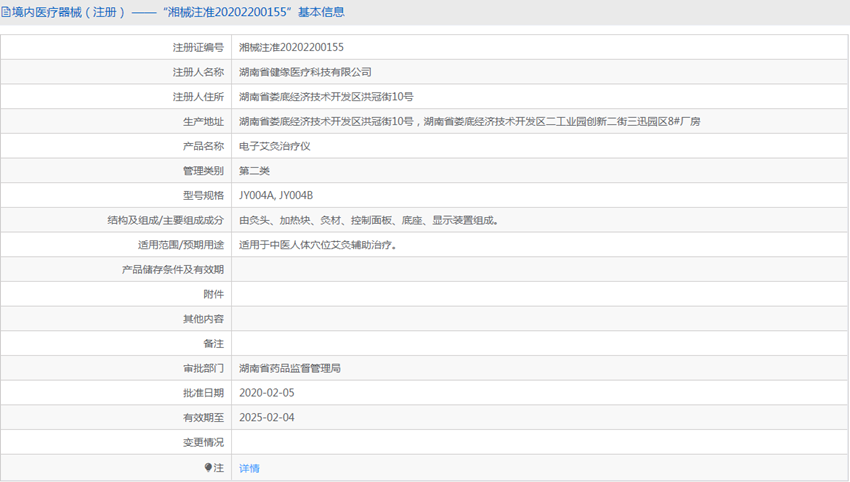Click the 生产地址 label
Screen dimensions: 850x482
(203, 121)
